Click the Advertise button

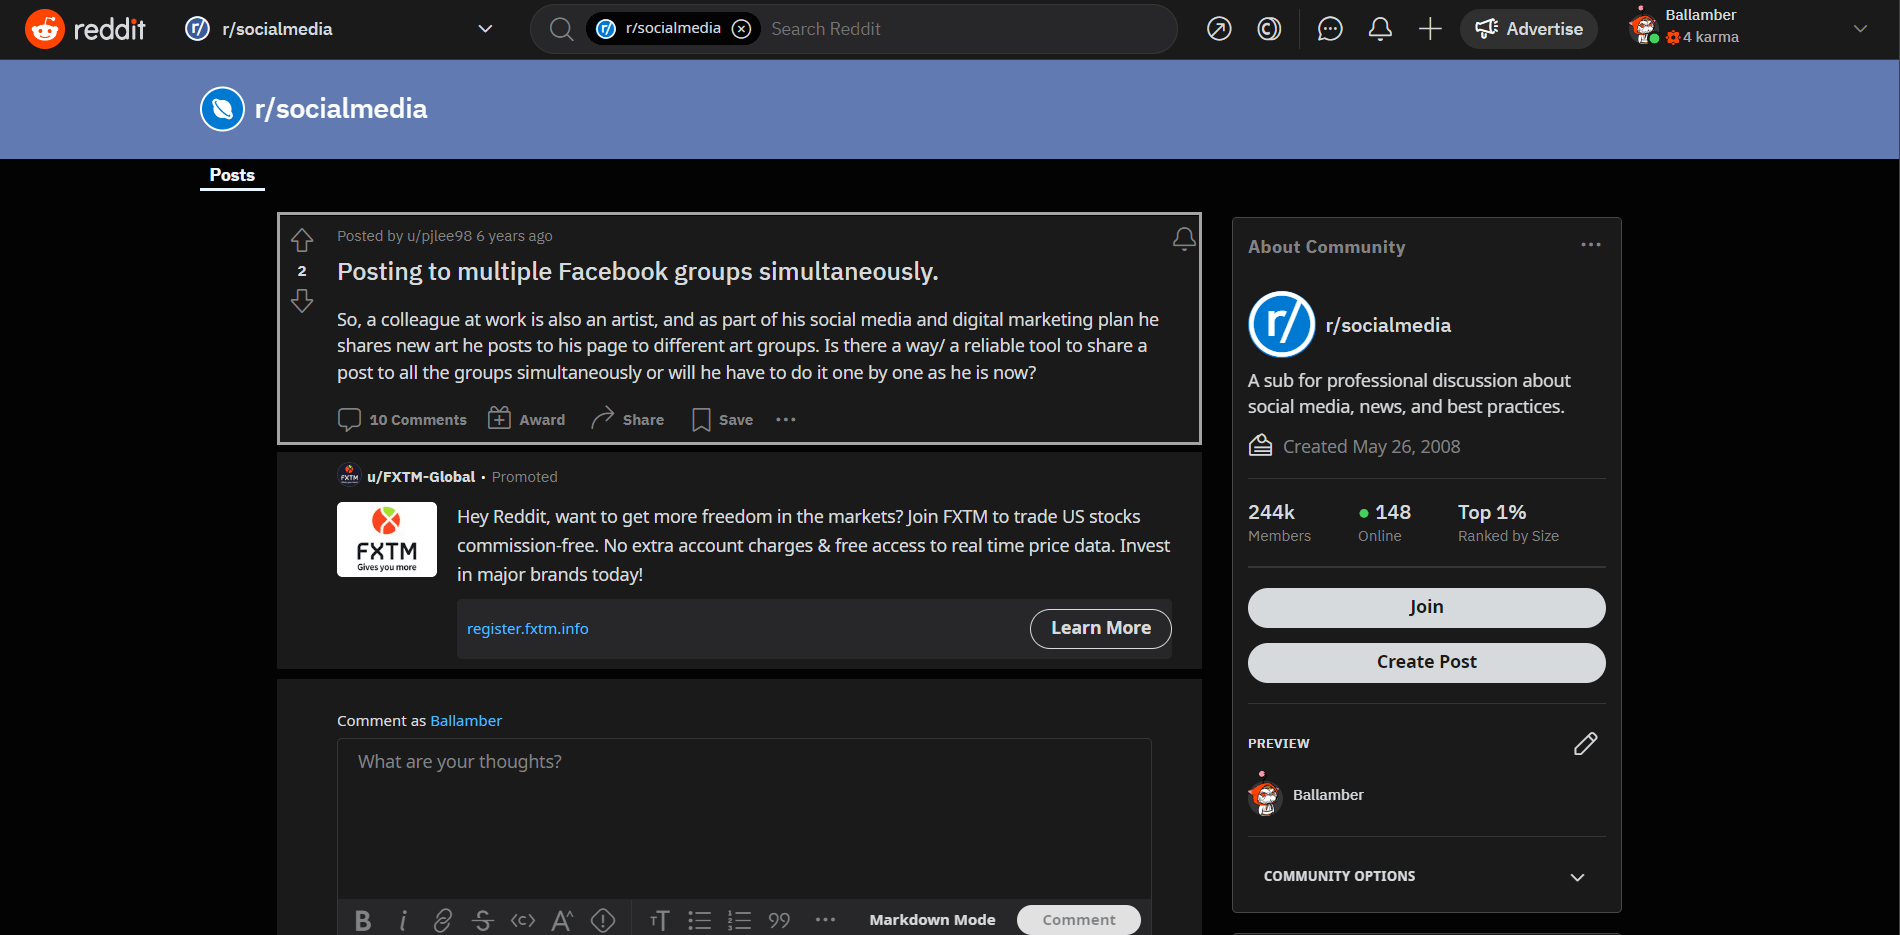coord(1529,29)
